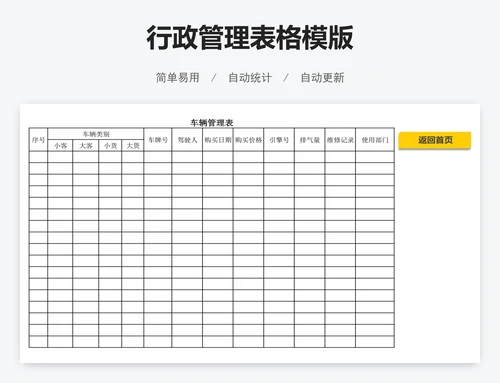Click the 行政管理表格模版 main heading
Viewport: 500px width, 383px height.
pos(250,37)
